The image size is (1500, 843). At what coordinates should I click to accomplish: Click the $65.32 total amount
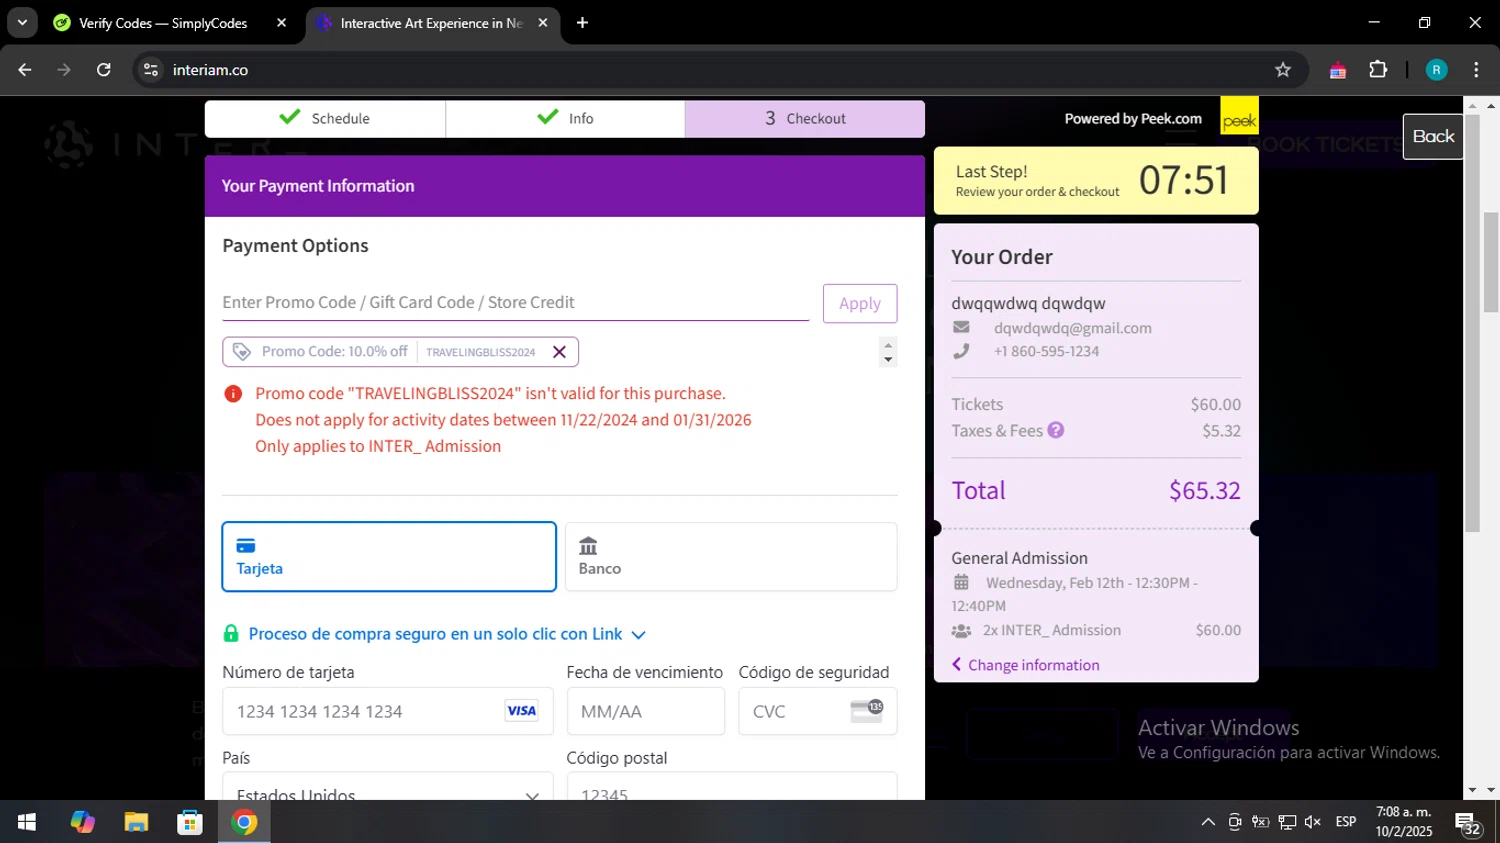(1205, 491)
